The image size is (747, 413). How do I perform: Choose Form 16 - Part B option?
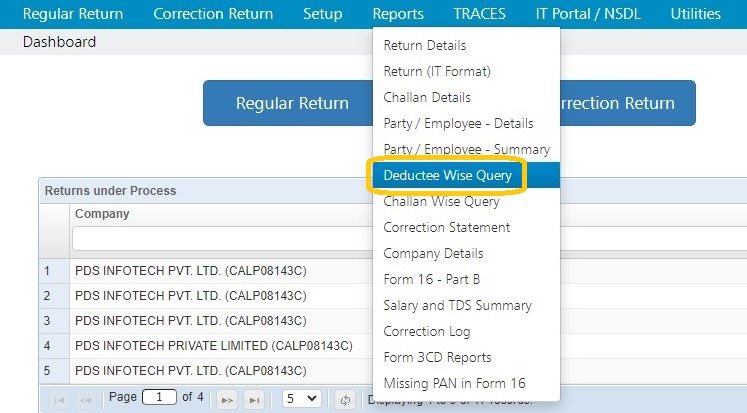coord(433,279)
